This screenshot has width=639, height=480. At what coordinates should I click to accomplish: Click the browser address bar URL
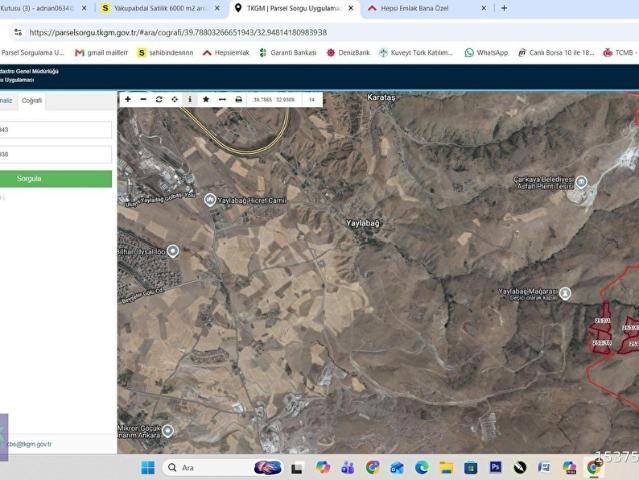178,33
